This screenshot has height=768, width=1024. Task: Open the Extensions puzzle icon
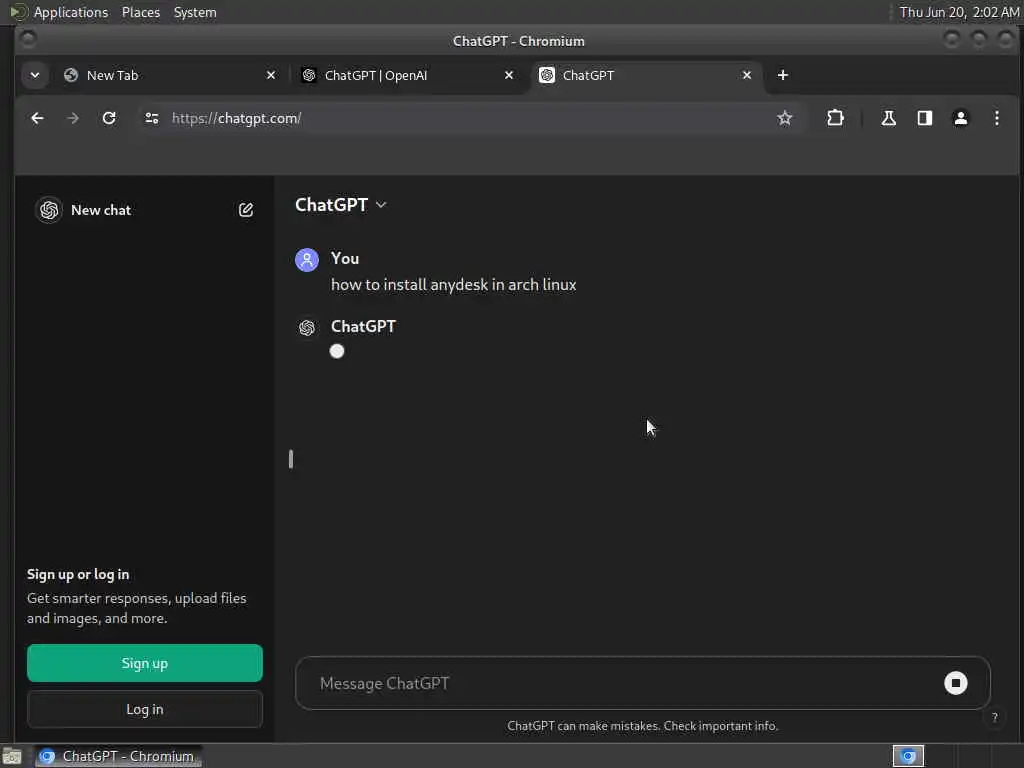835,118
